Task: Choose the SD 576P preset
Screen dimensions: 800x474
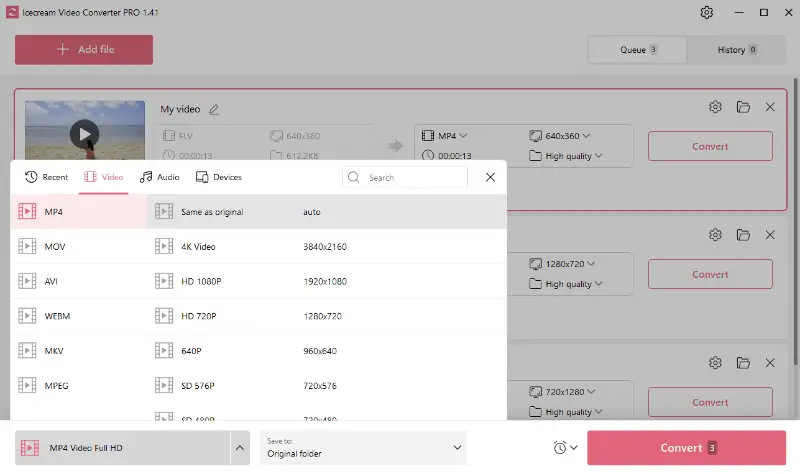Action: [x=327, y=385]
